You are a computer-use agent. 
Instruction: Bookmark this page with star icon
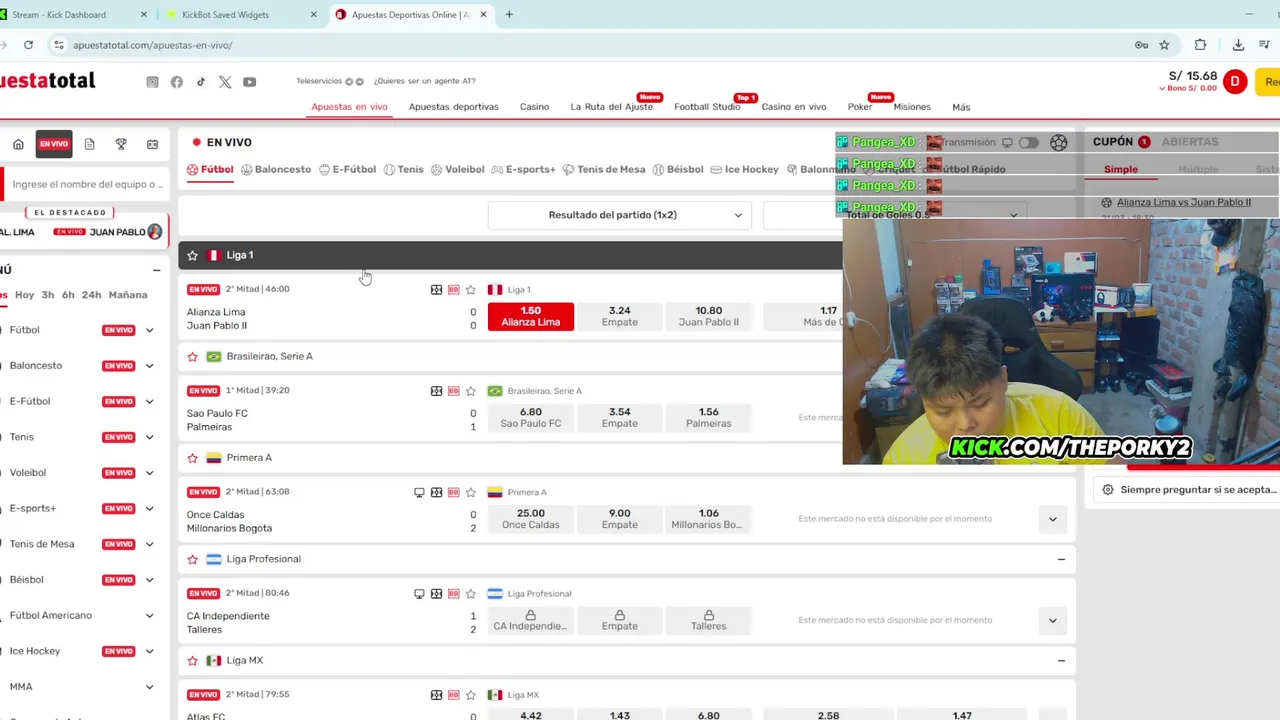point(1164,45)
